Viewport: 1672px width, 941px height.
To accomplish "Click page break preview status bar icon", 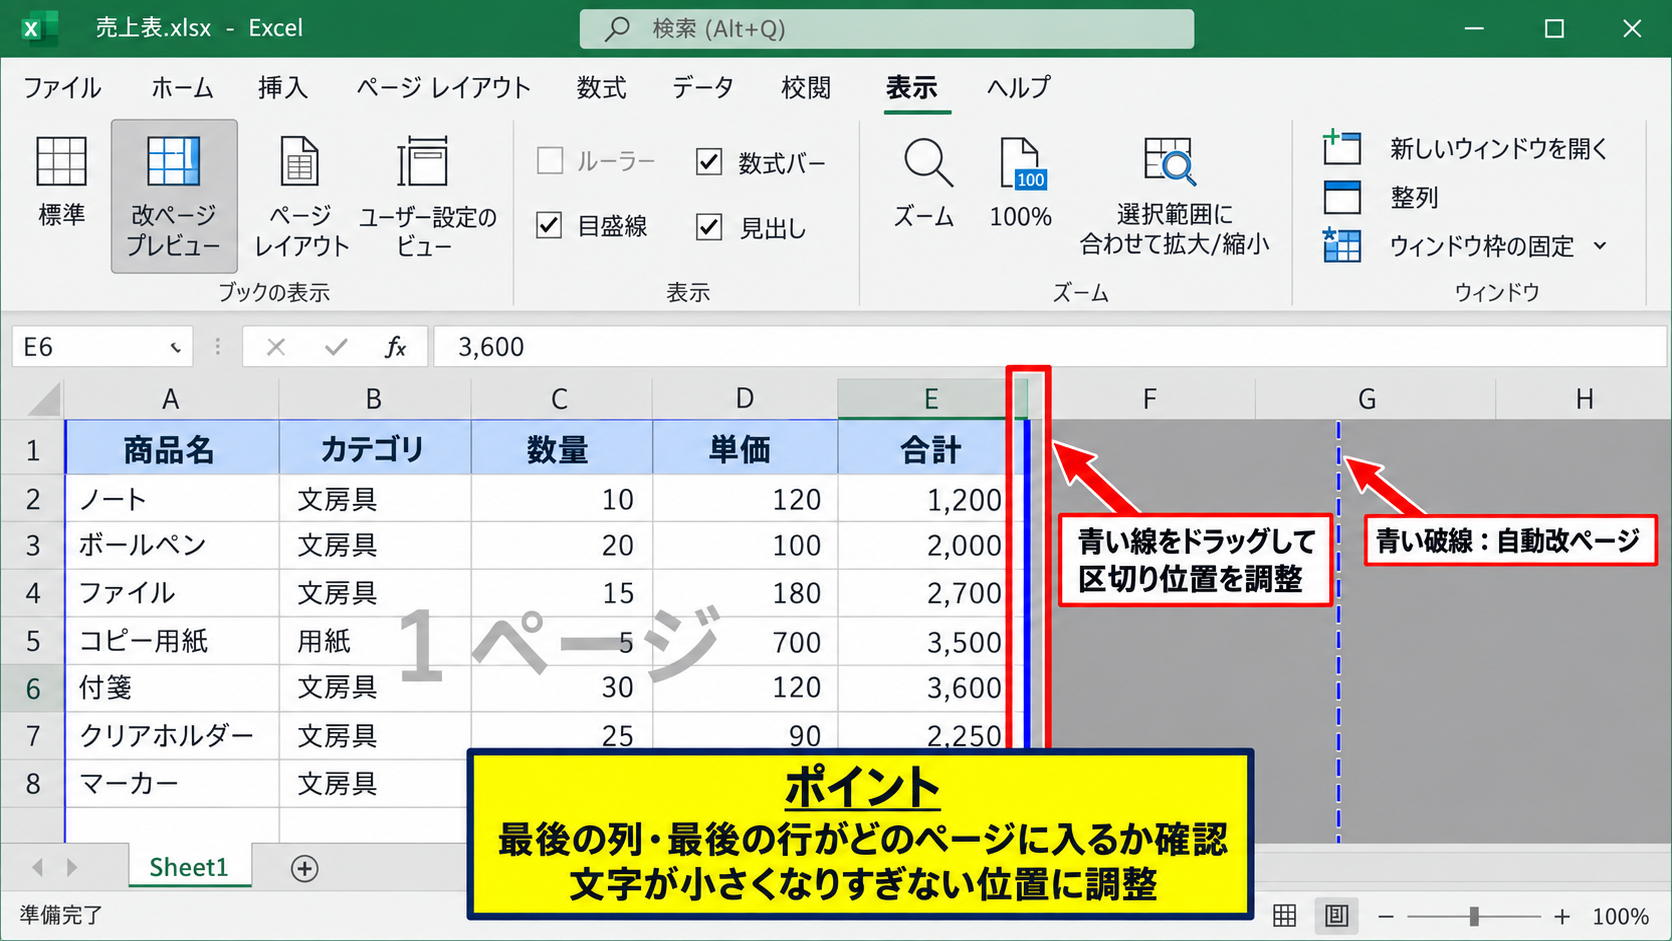I will (x=1336, y=915).
